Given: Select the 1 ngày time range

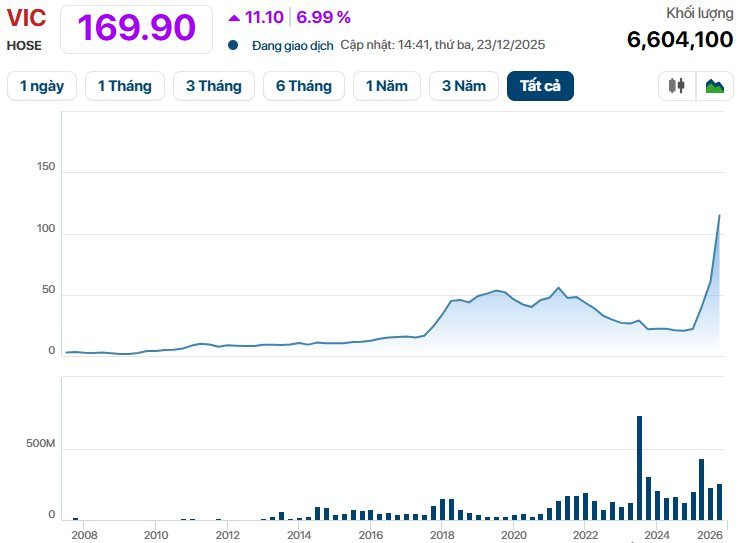Looking at the screenshot, I should 41,86.
